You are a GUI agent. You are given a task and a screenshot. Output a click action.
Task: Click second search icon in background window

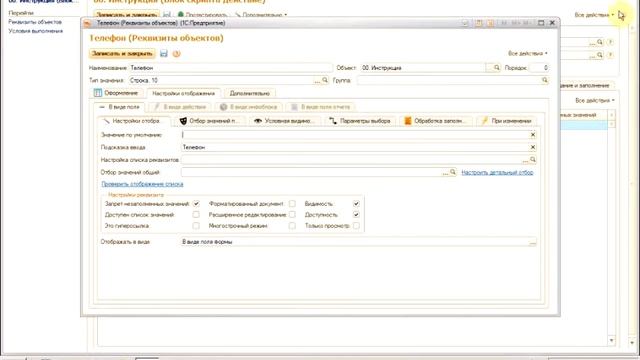click(600, 55)
